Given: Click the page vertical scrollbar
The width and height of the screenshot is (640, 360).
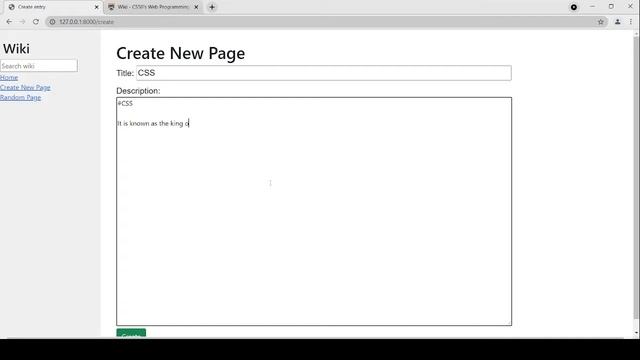Looking at the screenshot, I should 636,178.
